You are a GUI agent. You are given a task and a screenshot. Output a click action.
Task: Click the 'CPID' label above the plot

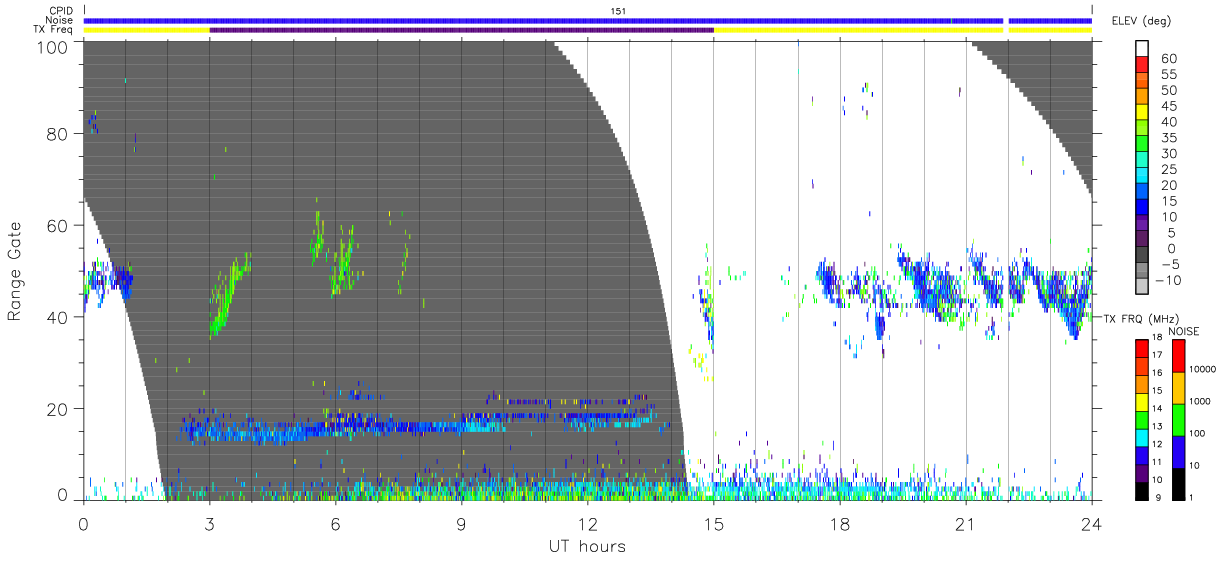pos(60,10)
